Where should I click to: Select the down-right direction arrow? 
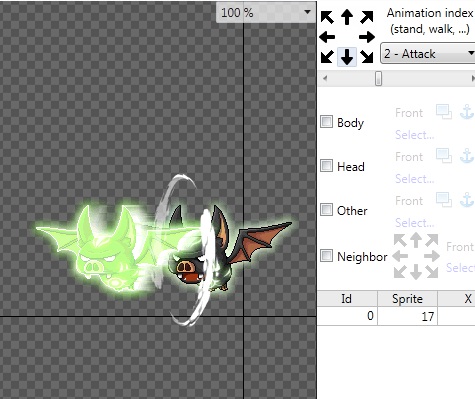click(367, 57)
